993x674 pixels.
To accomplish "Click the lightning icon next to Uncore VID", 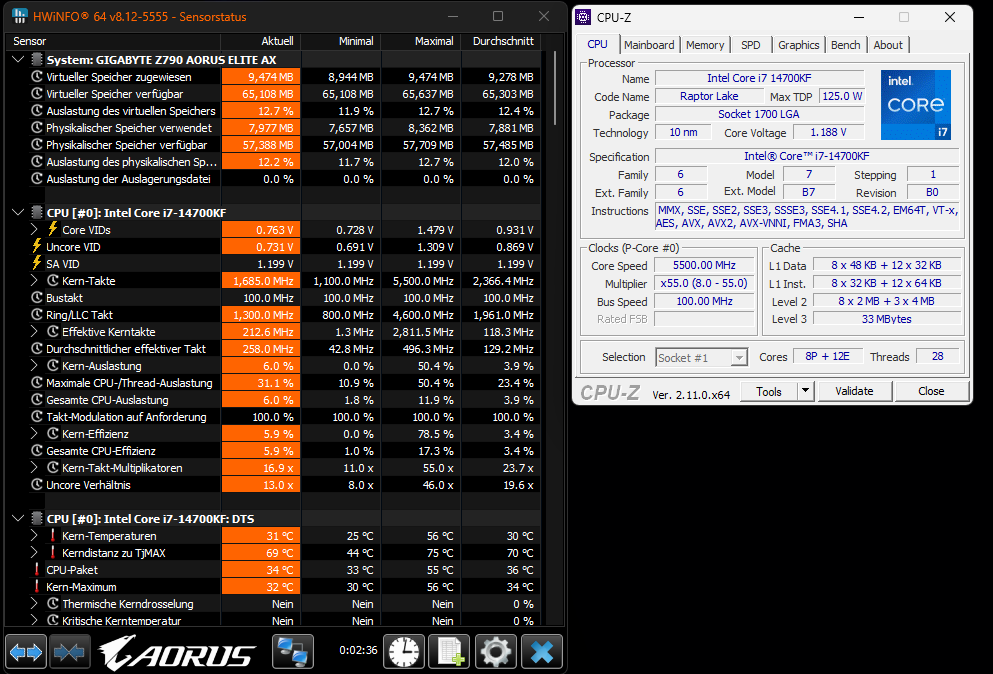I will point(37,246).
